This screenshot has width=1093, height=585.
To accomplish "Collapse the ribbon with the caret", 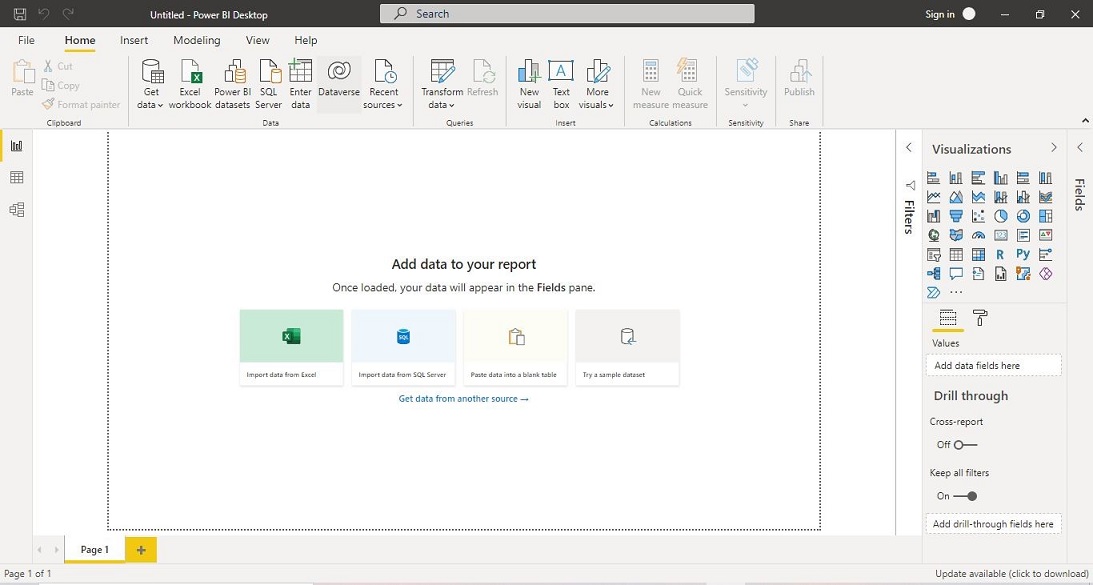I will (1085, 121).
